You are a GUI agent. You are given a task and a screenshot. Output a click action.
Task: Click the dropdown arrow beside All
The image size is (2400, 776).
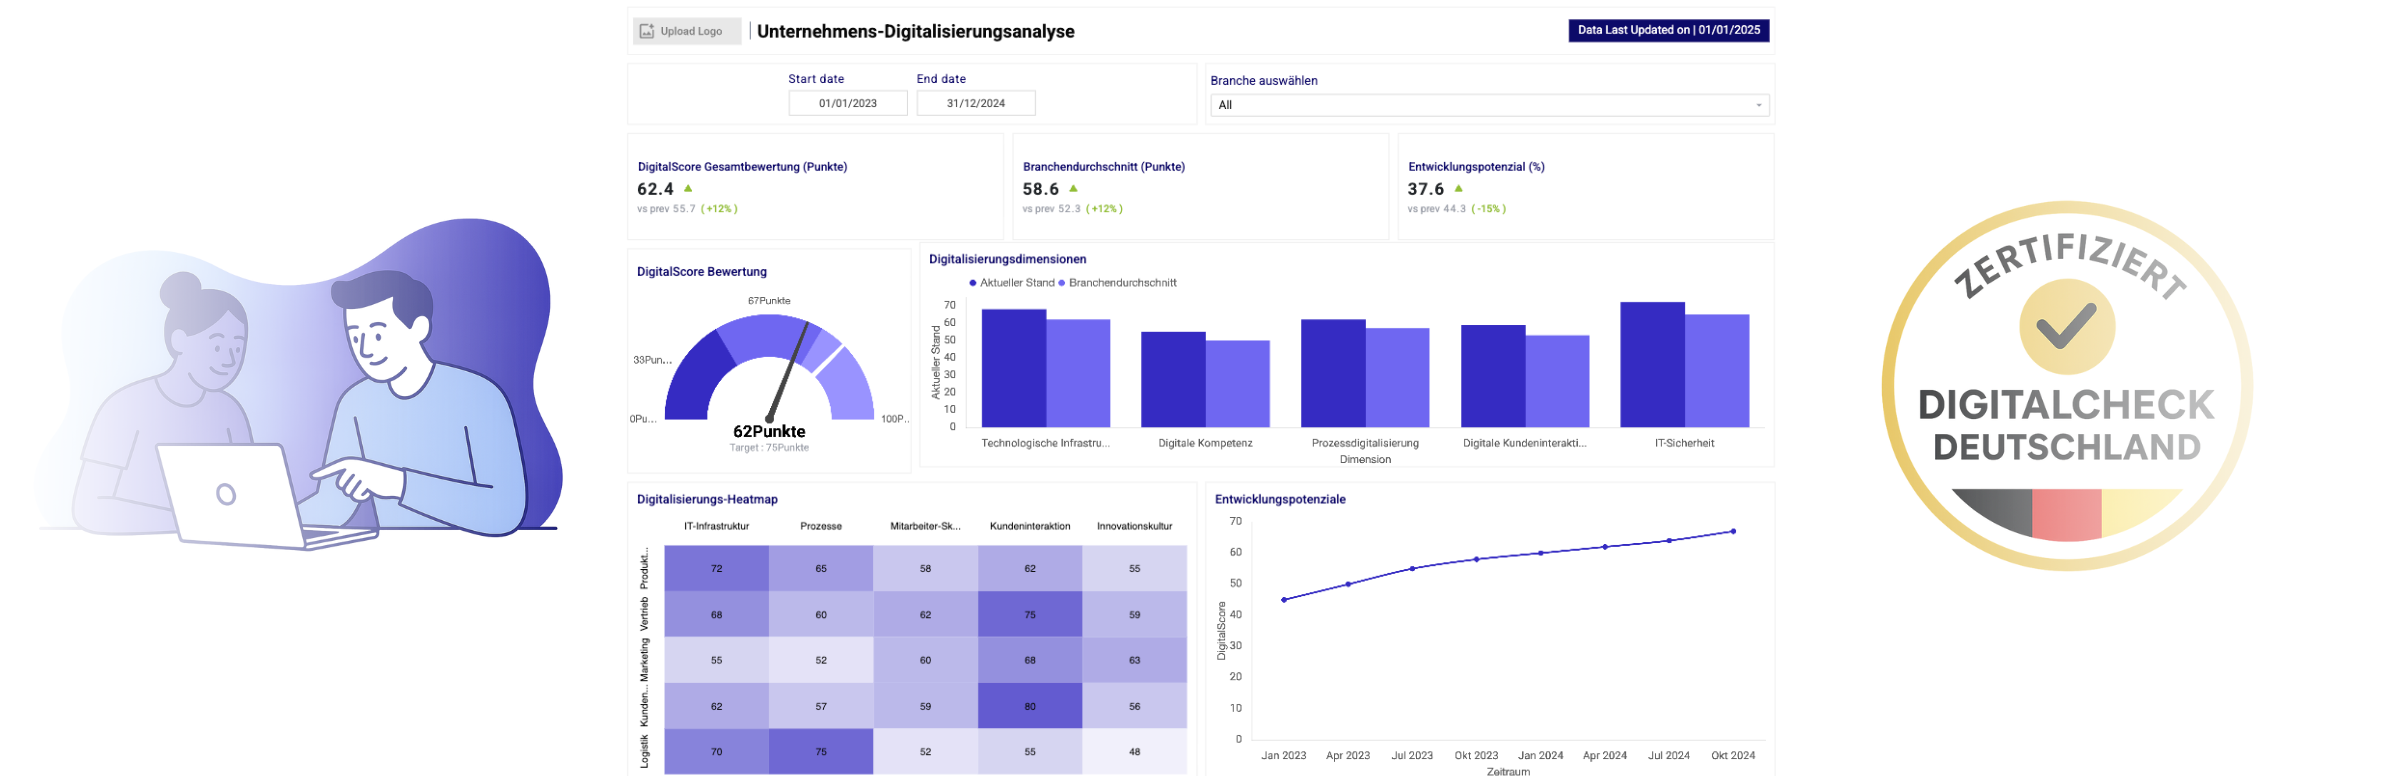pyautogui.click(x=1758, y=105)
